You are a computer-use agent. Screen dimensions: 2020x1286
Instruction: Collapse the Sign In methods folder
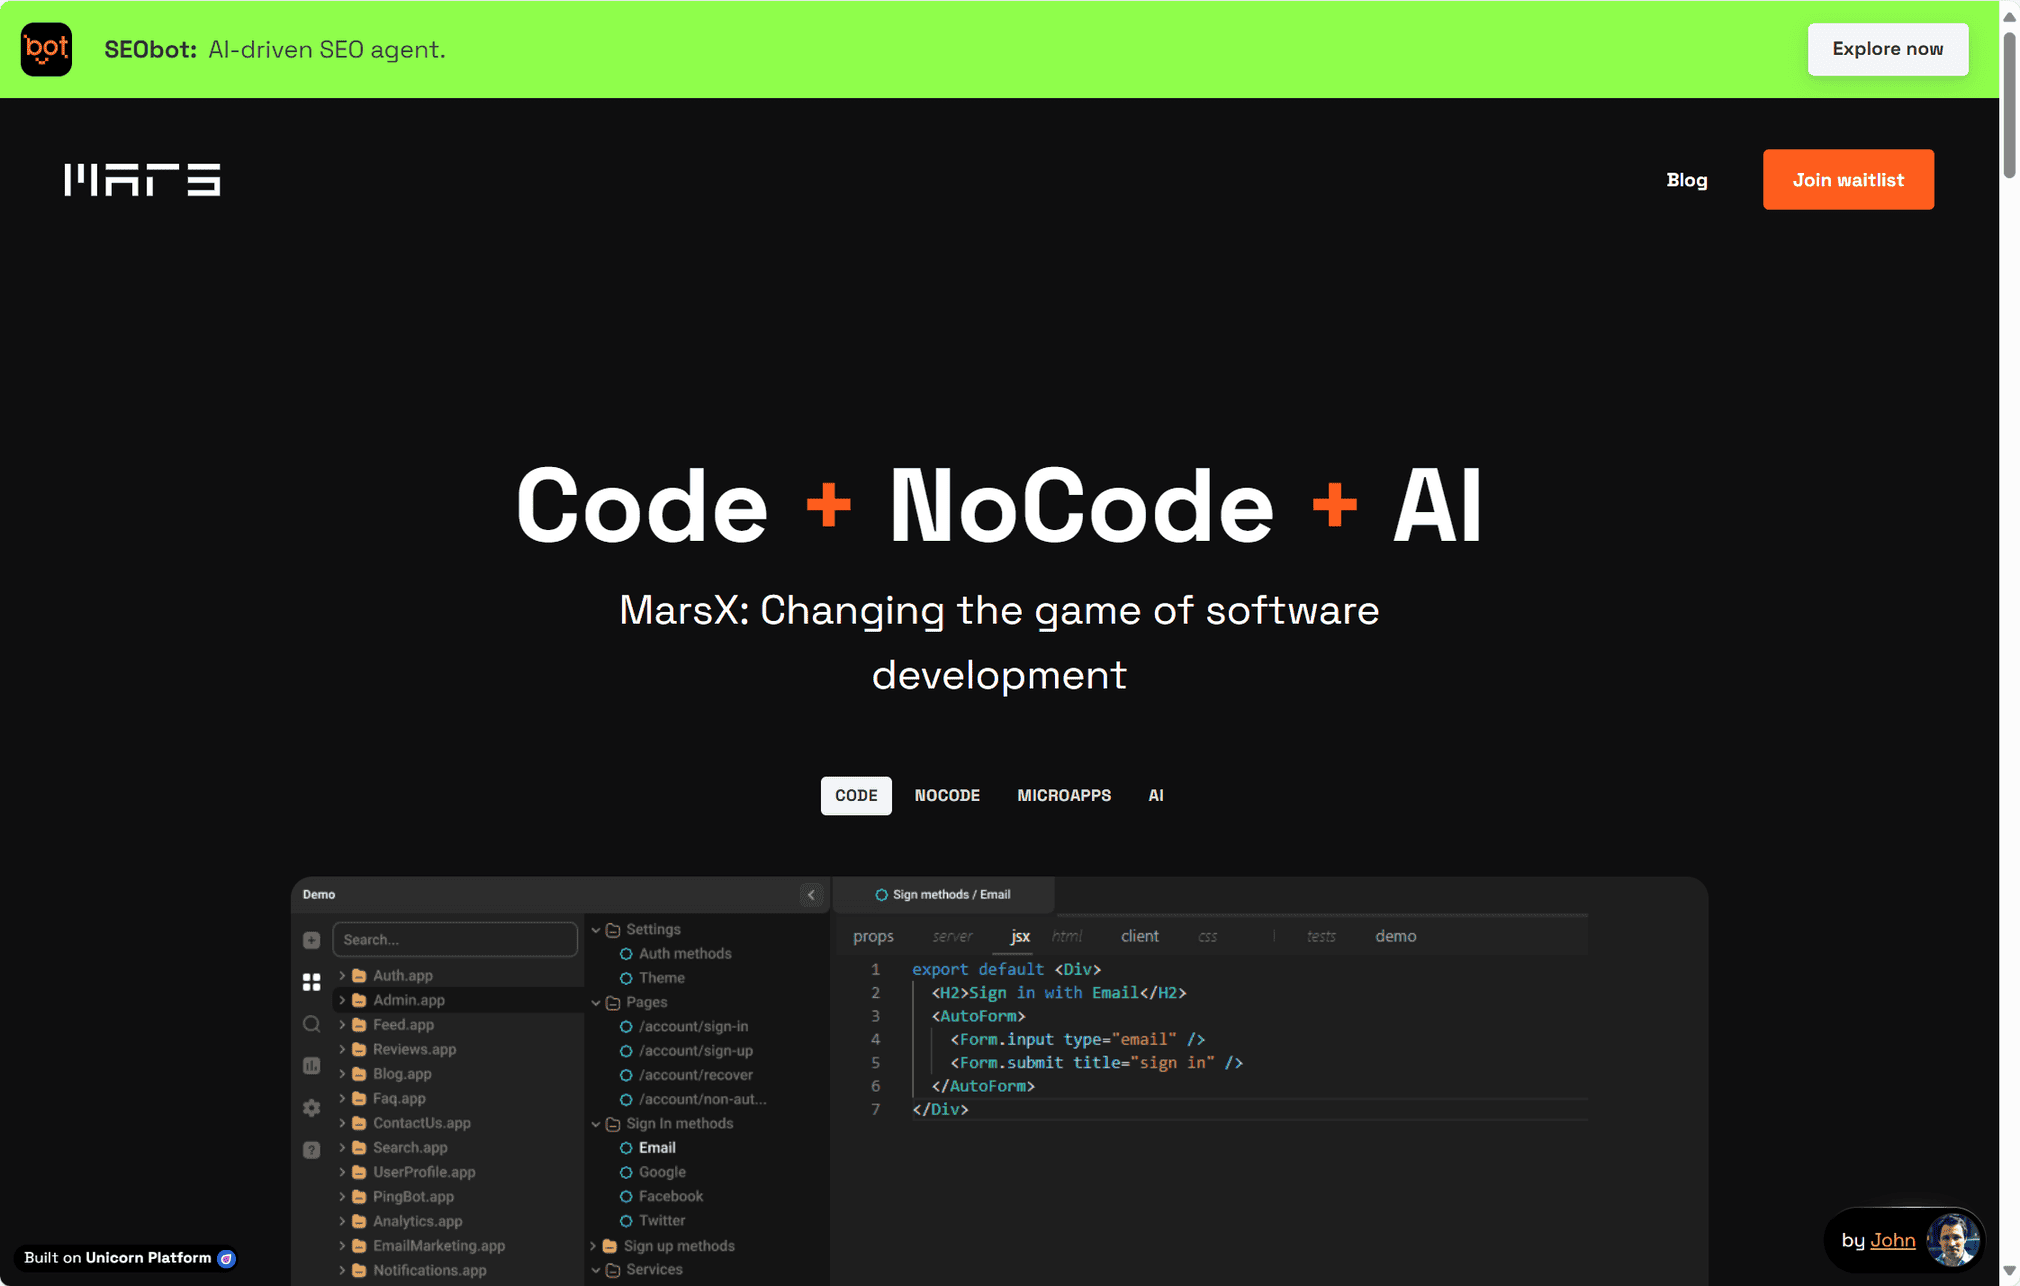596,1124
